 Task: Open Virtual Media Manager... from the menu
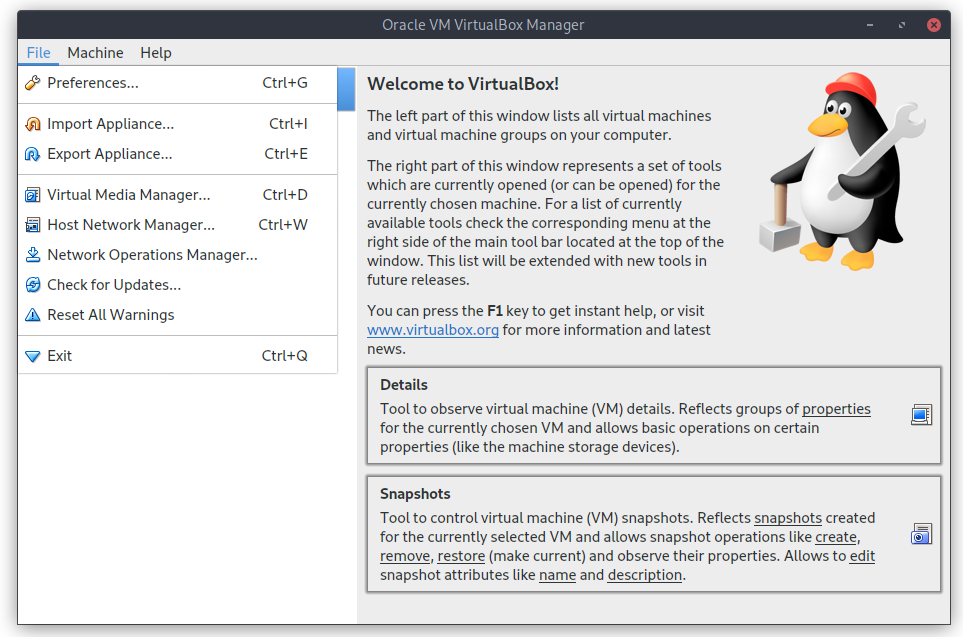pyautogui.click(x=177, y=195)
